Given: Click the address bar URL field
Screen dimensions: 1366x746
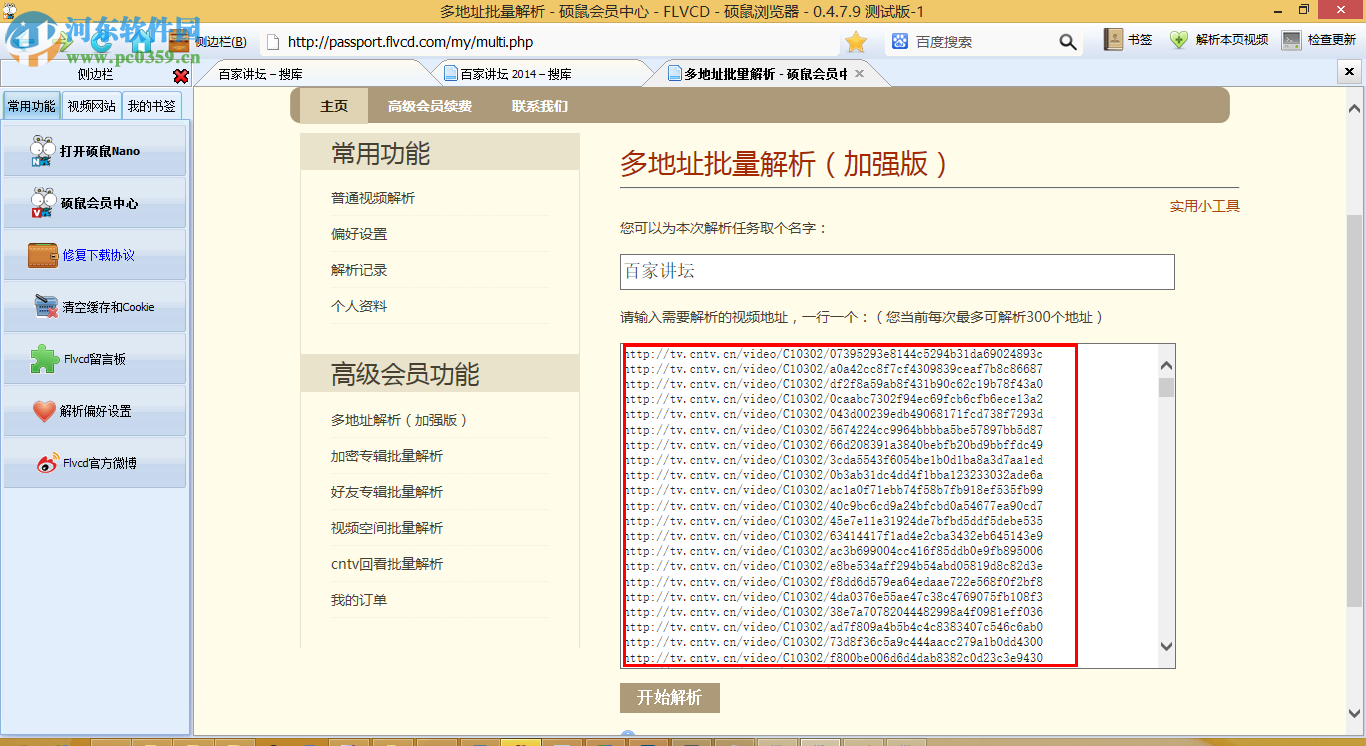Looking at the screenshot, I should coord(550,42).
